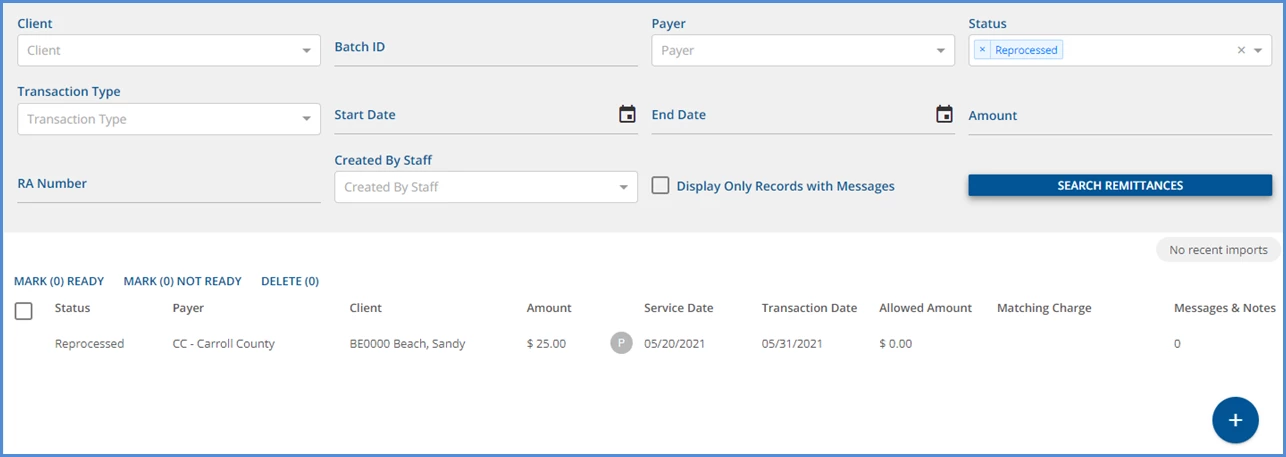Sort by Status column header
Viewport: 1286px width, 457px height.
[72, 308]
